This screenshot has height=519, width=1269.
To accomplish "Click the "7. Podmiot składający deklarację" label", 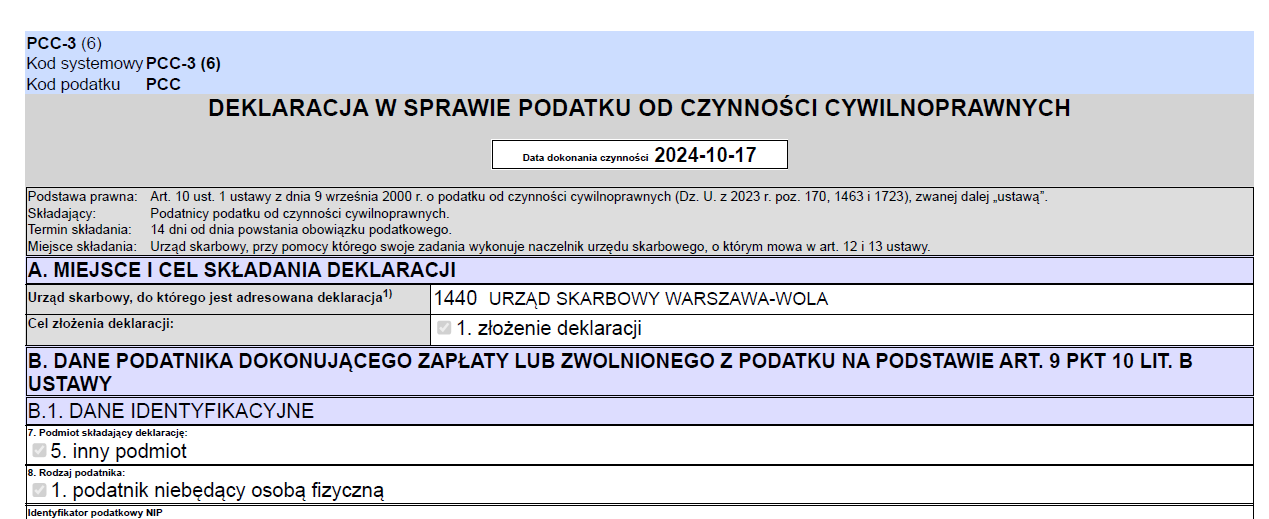I will (108, 433).
